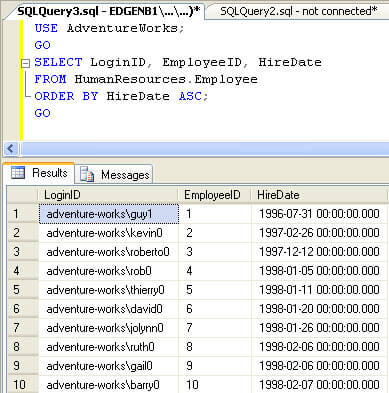Select results row header 7
The width and height of the screenshot is (389, 393).
click(23, 328)
